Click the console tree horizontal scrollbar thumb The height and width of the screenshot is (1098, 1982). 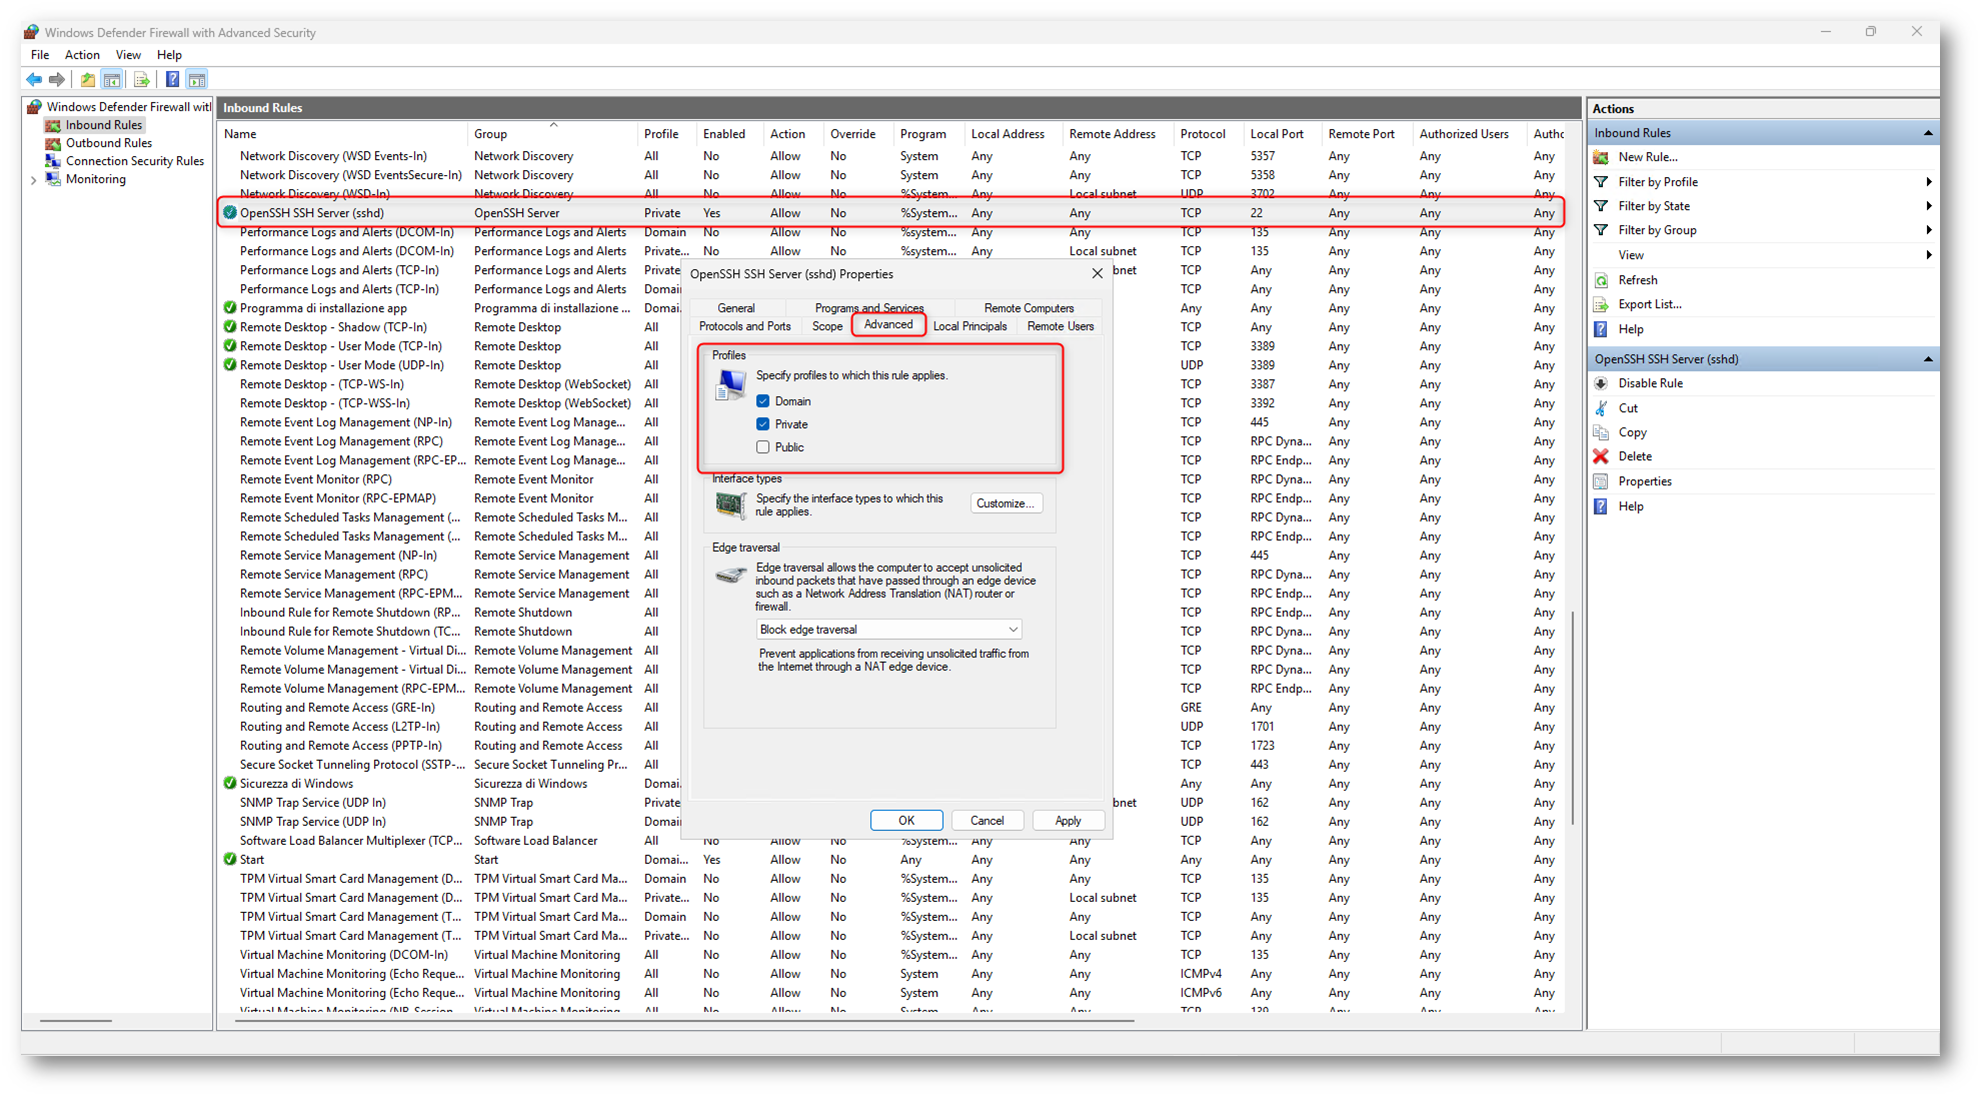[76, 1021]
